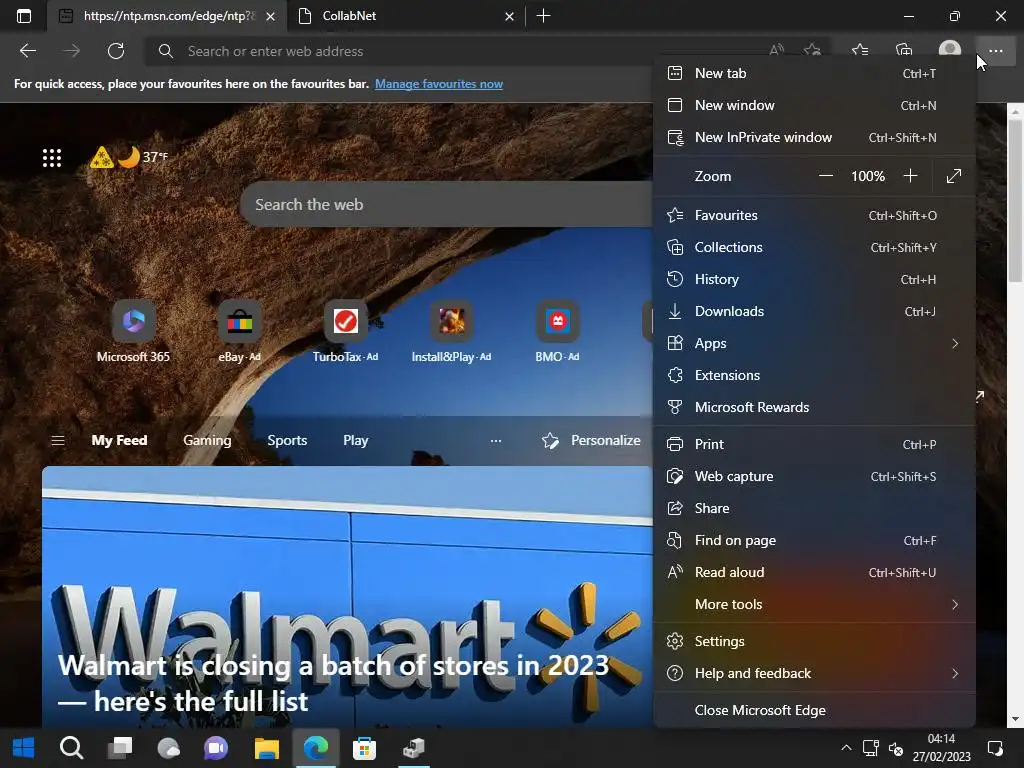Click the Search the web box

coord(447,204)
